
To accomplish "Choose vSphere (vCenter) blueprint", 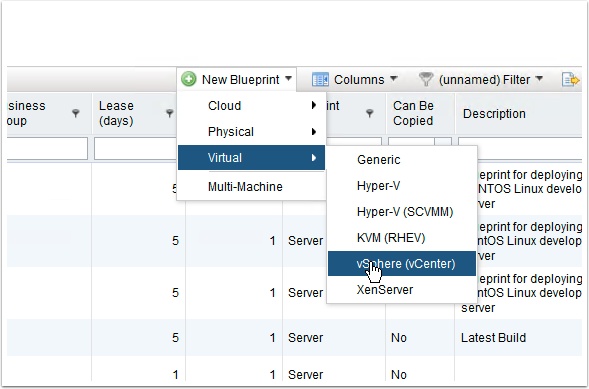I will click(x=402, y=264).
